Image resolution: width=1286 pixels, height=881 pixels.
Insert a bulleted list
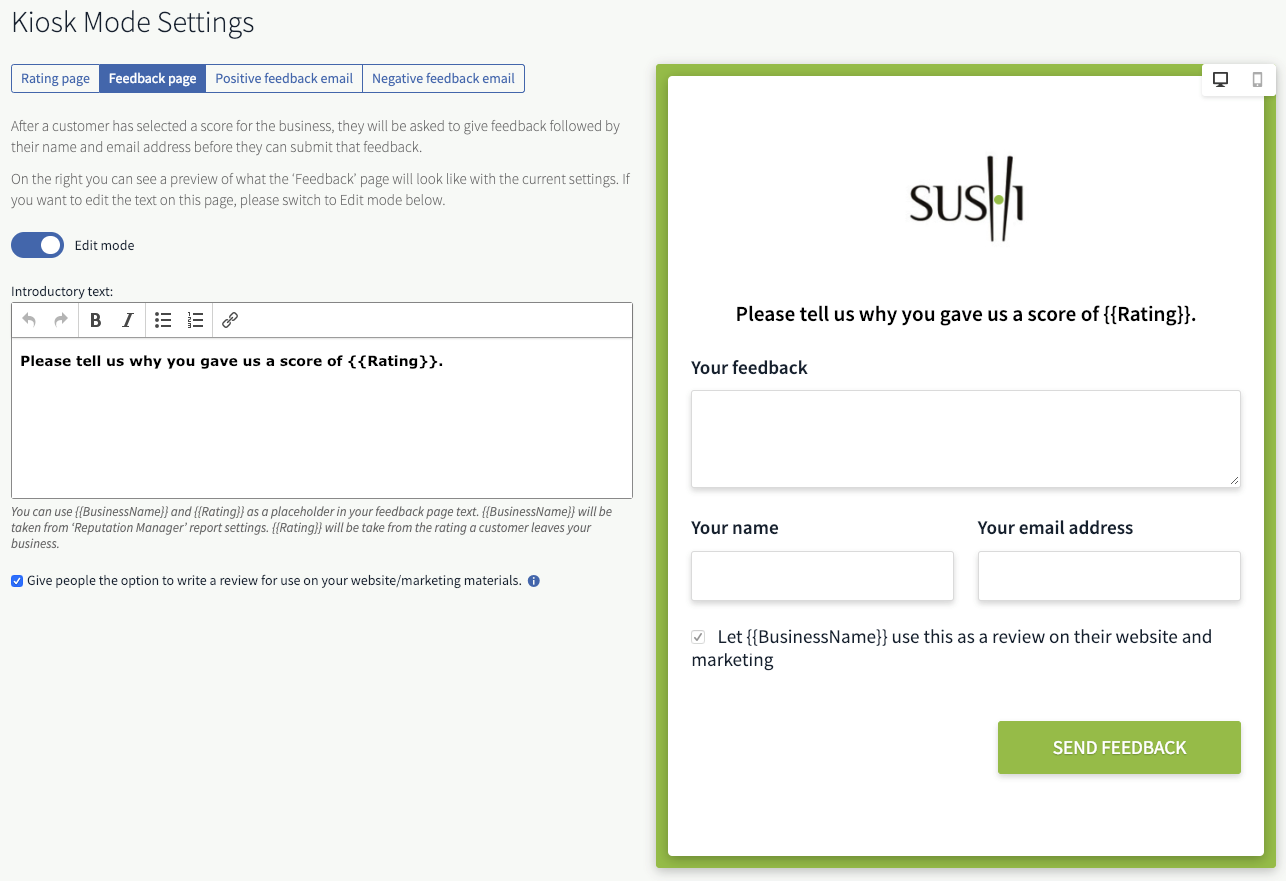coord(163,320)
